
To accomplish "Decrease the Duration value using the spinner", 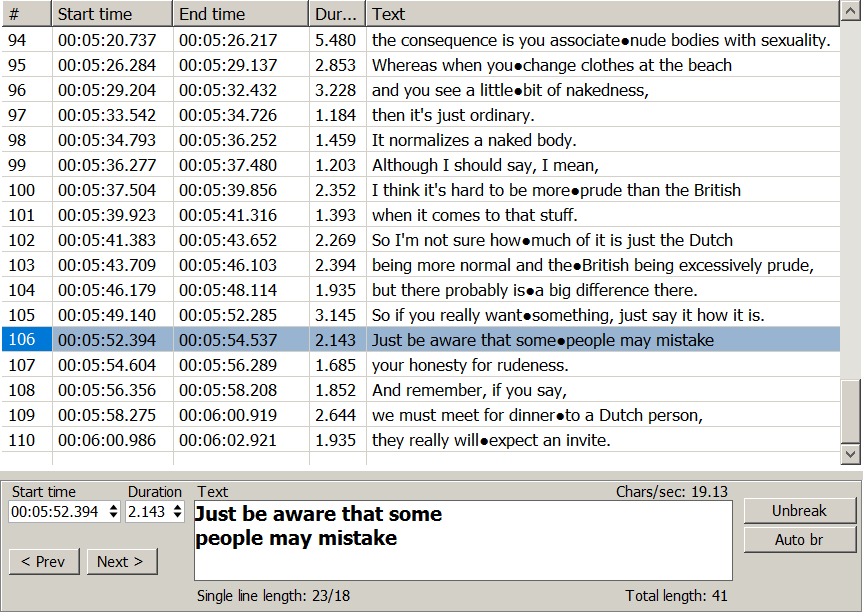I will click(x=177, y=515).
